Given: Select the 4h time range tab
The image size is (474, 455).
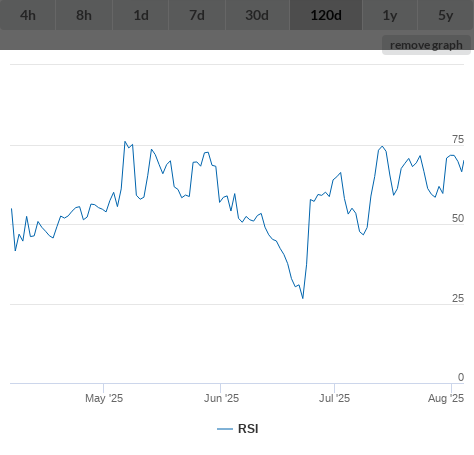Looking at the screenshot, I should click(28, 15).
